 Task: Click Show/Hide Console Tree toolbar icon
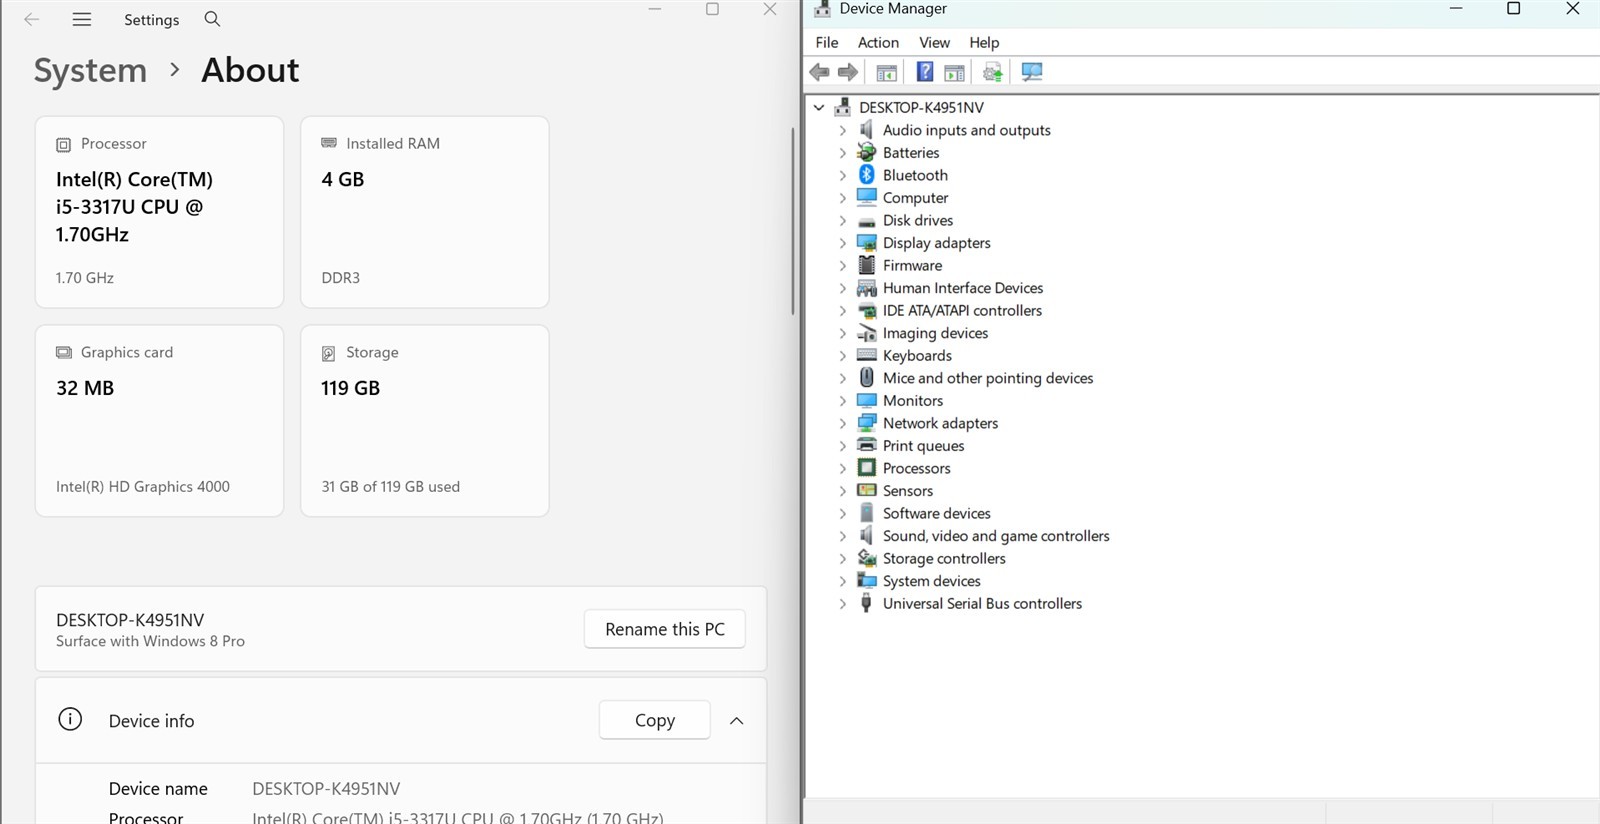[886, 72]
